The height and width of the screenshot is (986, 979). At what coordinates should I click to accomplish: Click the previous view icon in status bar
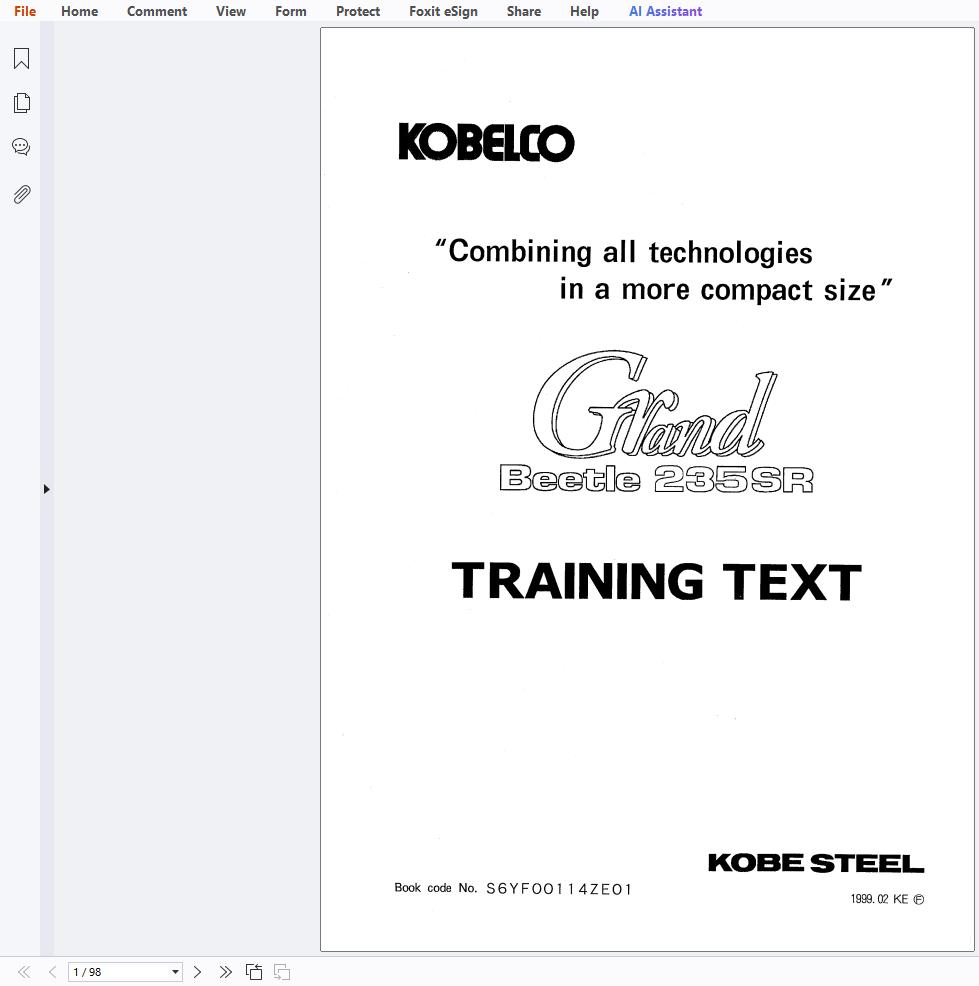tap(254, 972)
